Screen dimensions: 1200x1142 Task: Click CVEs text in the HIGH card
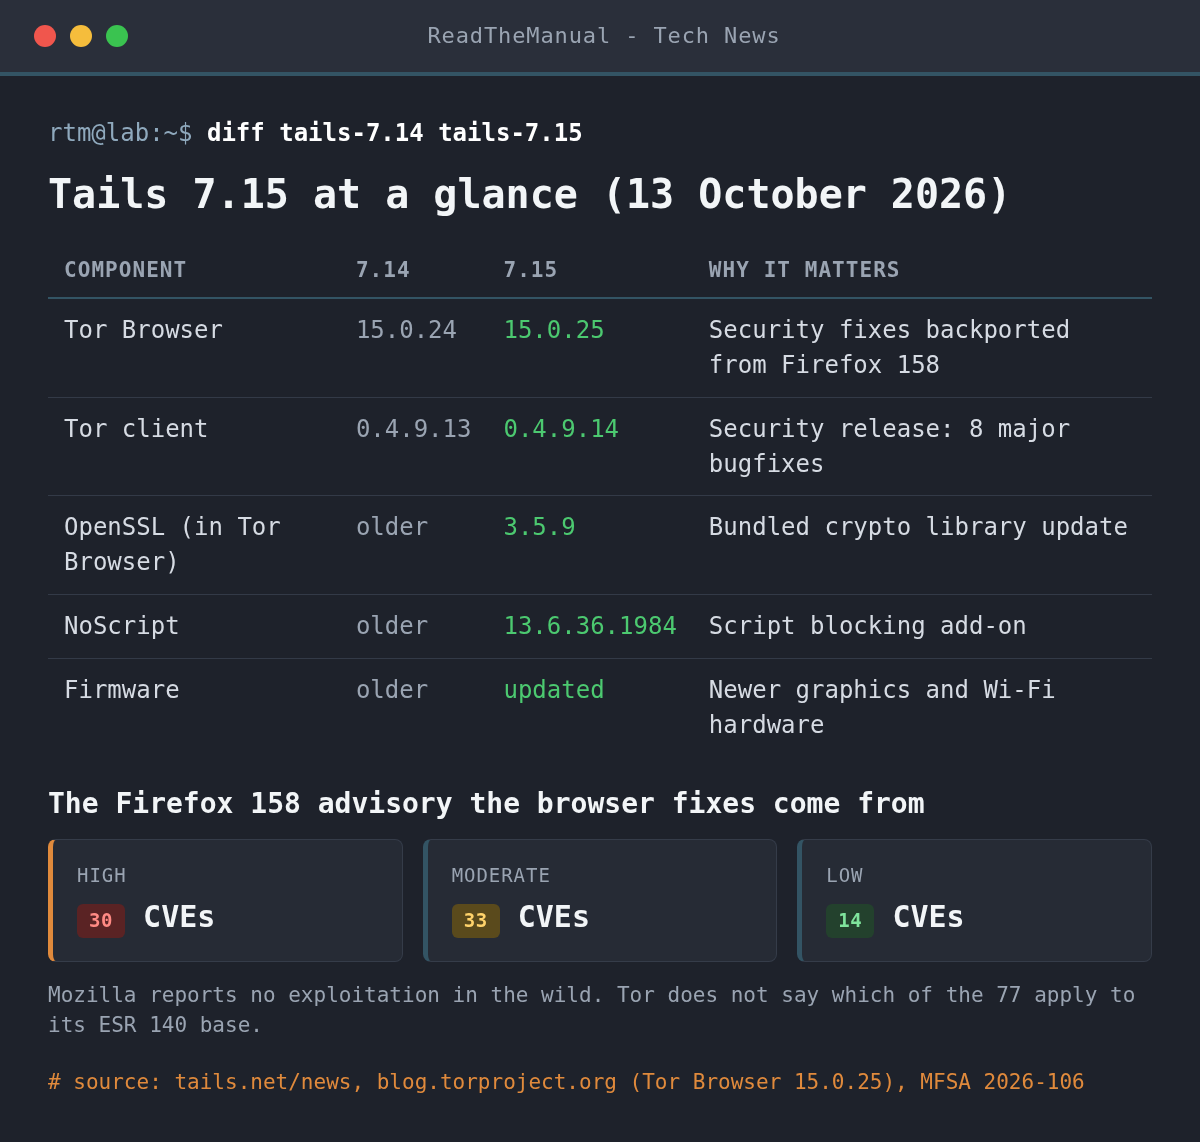pos(179,918)
